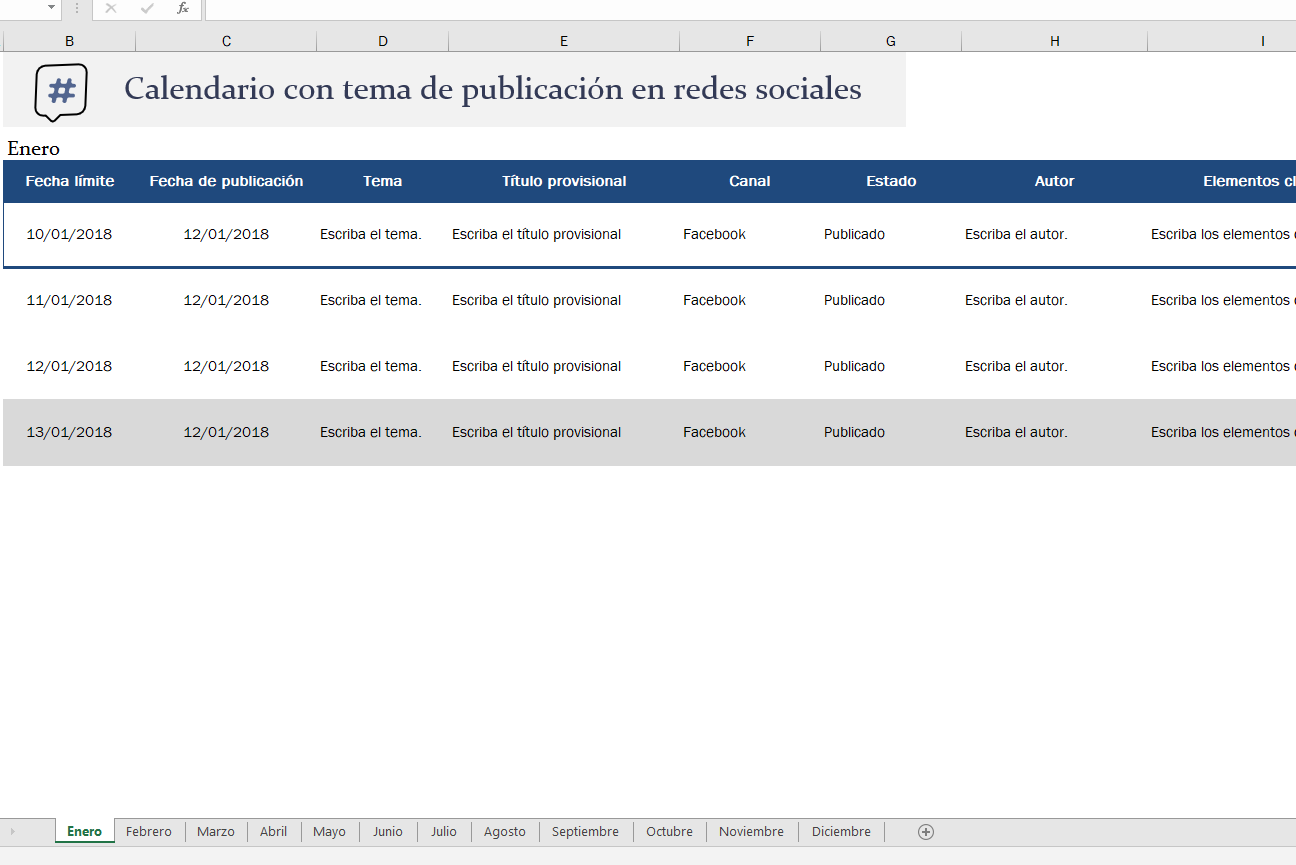Image resolution: width=1296 pixels, height=865 pixels.
Task: Open the Agosto tab
Action: coord(504,831)
